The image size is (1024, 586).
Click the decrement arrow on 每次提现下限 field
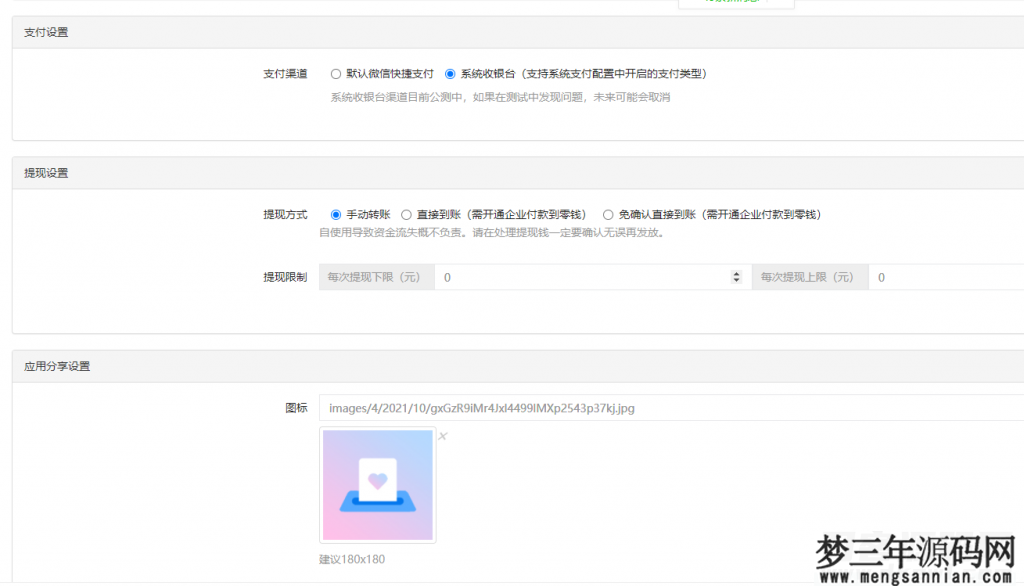pyautogui.click(x=735, y=280)
